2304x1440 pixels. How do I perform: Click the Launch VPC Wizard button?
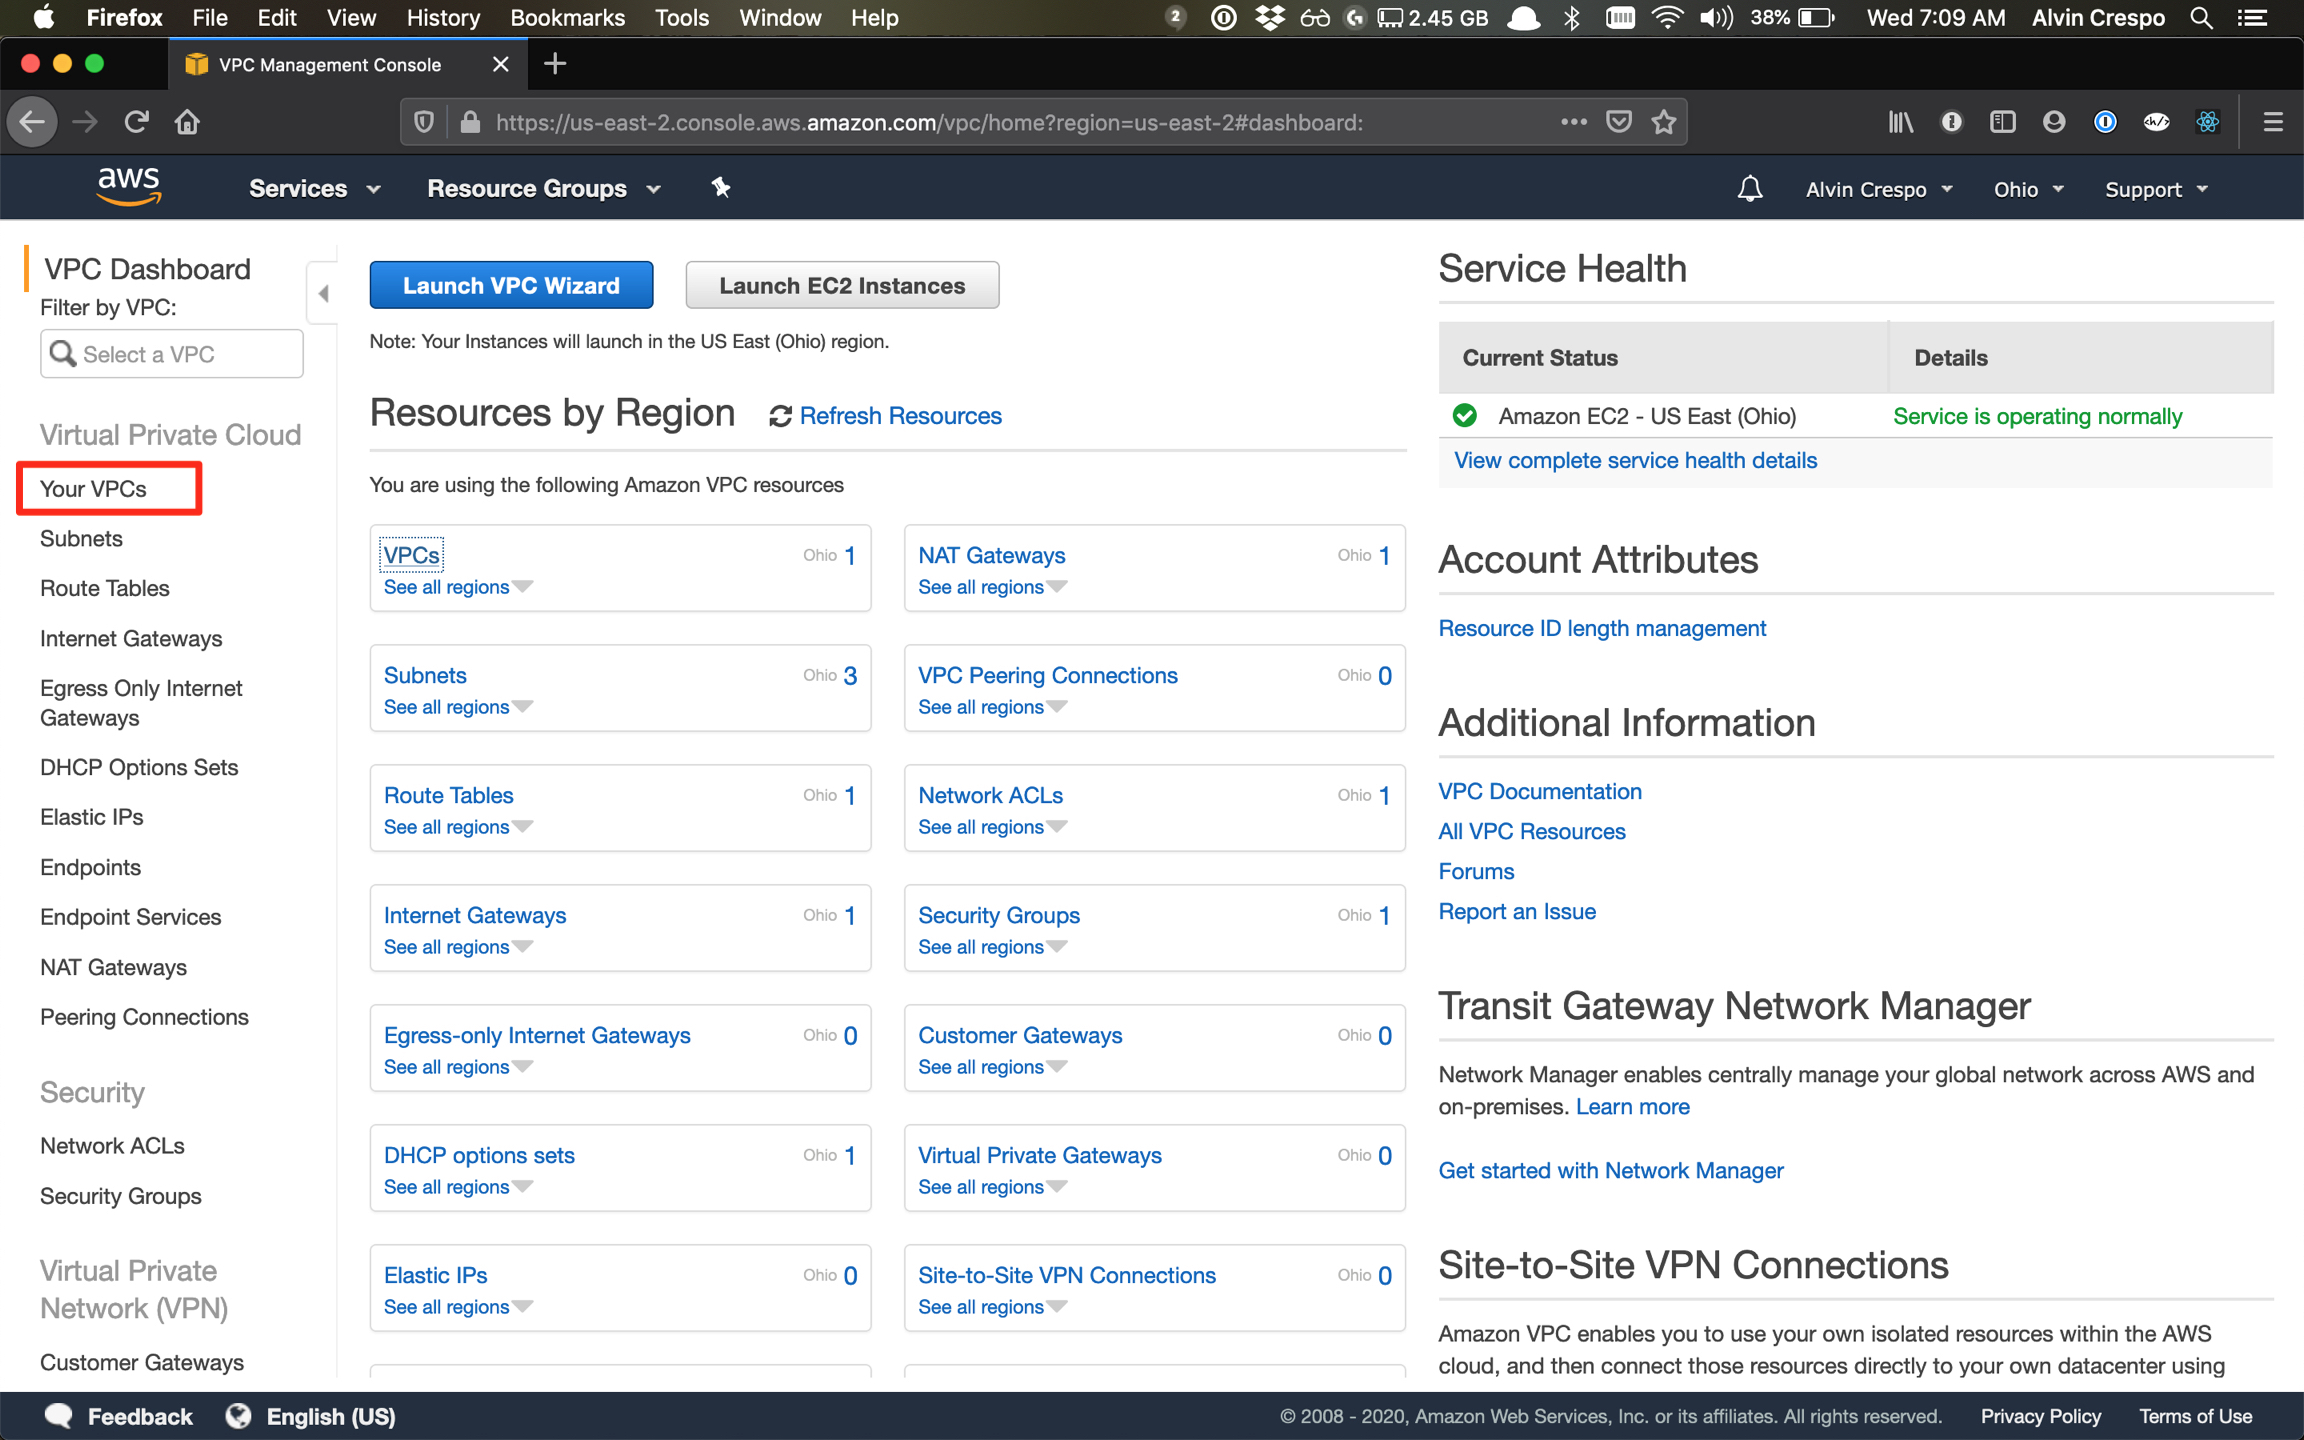pos(511,285)
